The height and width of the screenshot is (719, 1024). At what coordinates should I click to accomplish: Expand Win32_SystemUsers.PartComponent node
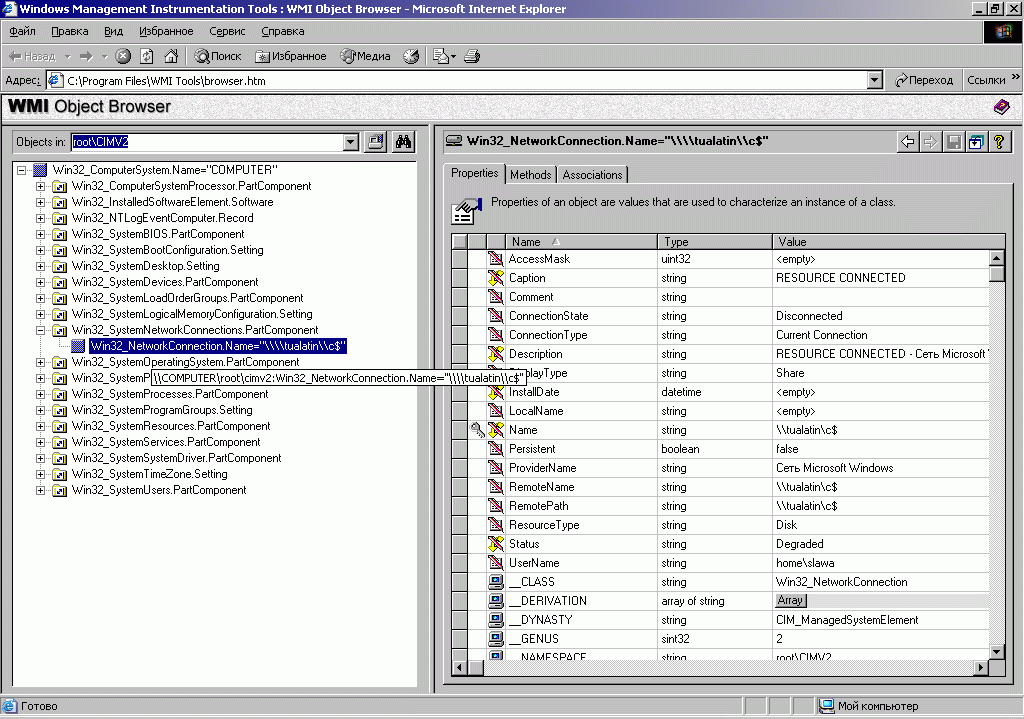[x=40, y=490]
